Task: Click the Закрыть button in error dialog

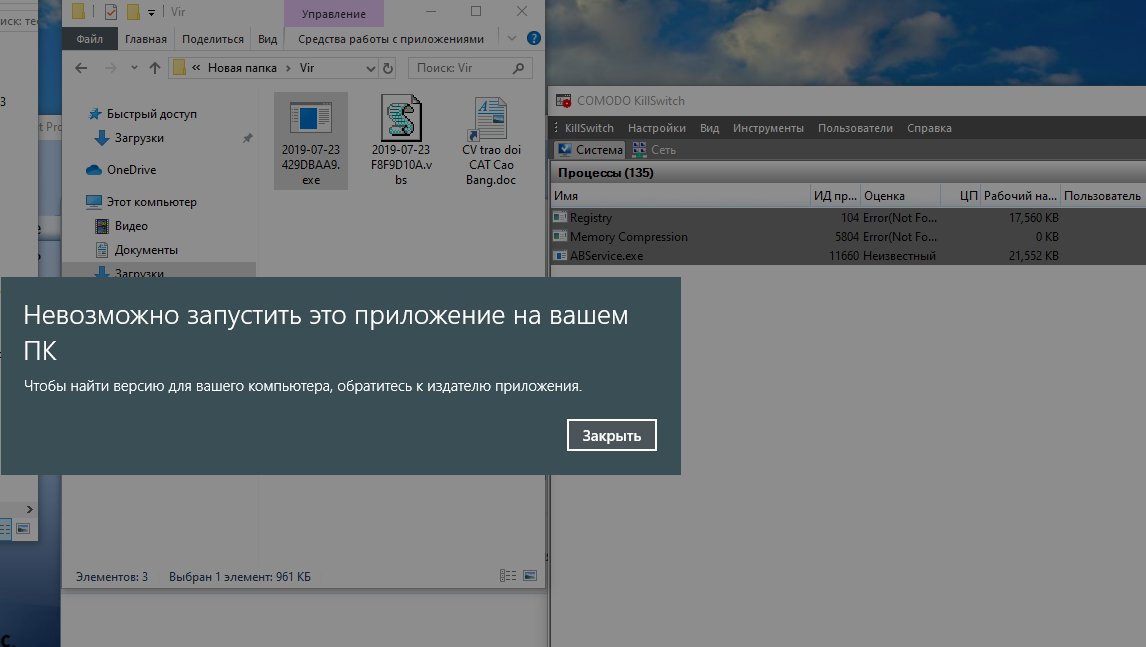Action: click(612, 435)
